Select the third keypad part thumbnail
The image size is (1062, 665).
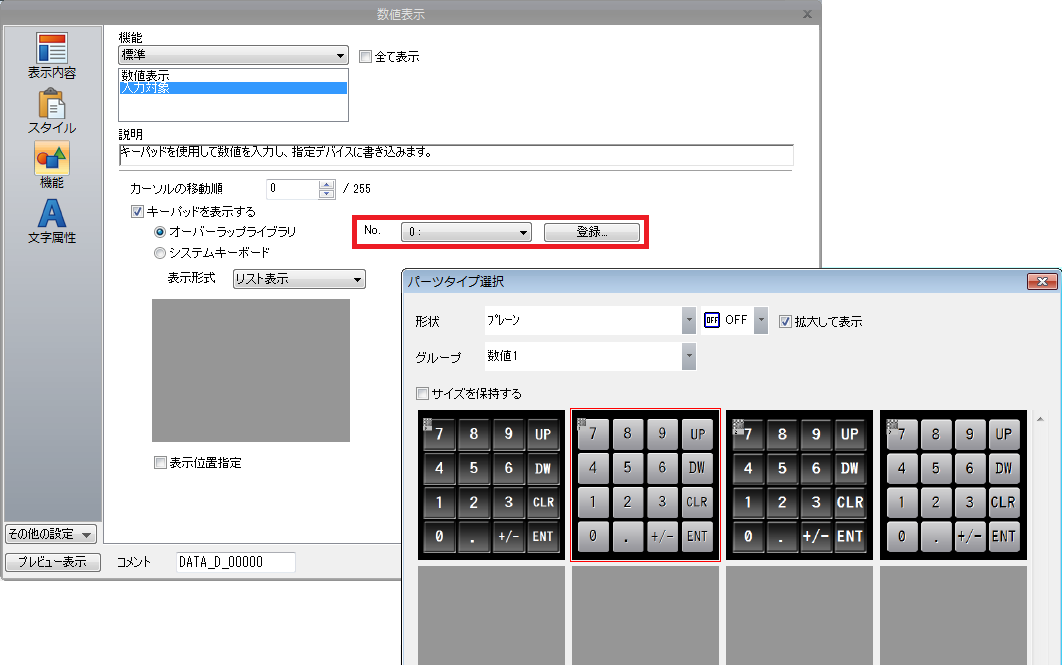(799, 485)
